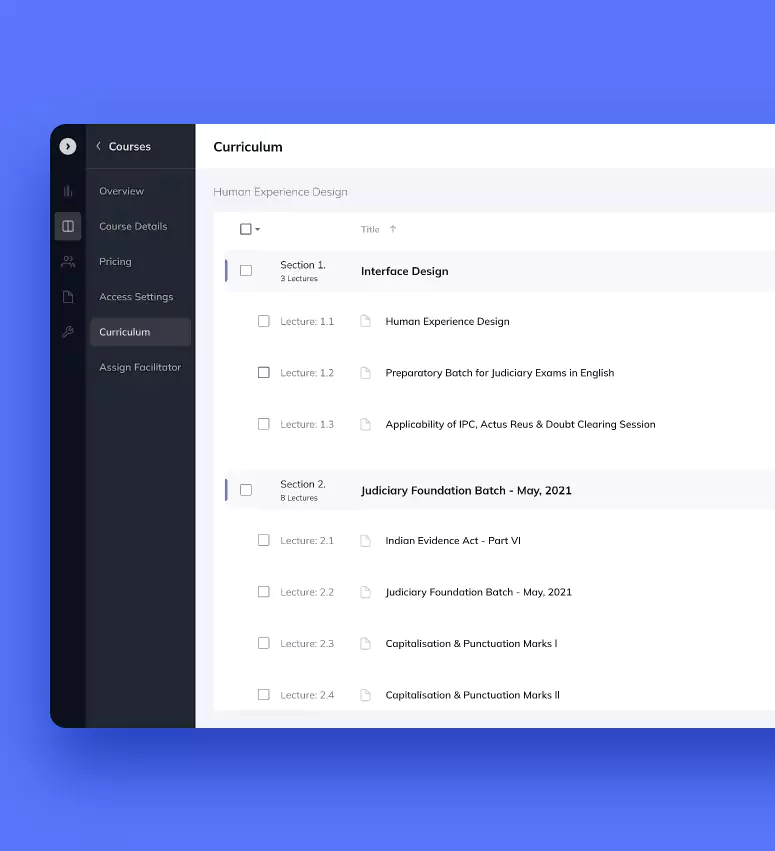Check the Lecture 2.2 checkbox
Screen dimensions: 775x851
click(x=264, y=592)
